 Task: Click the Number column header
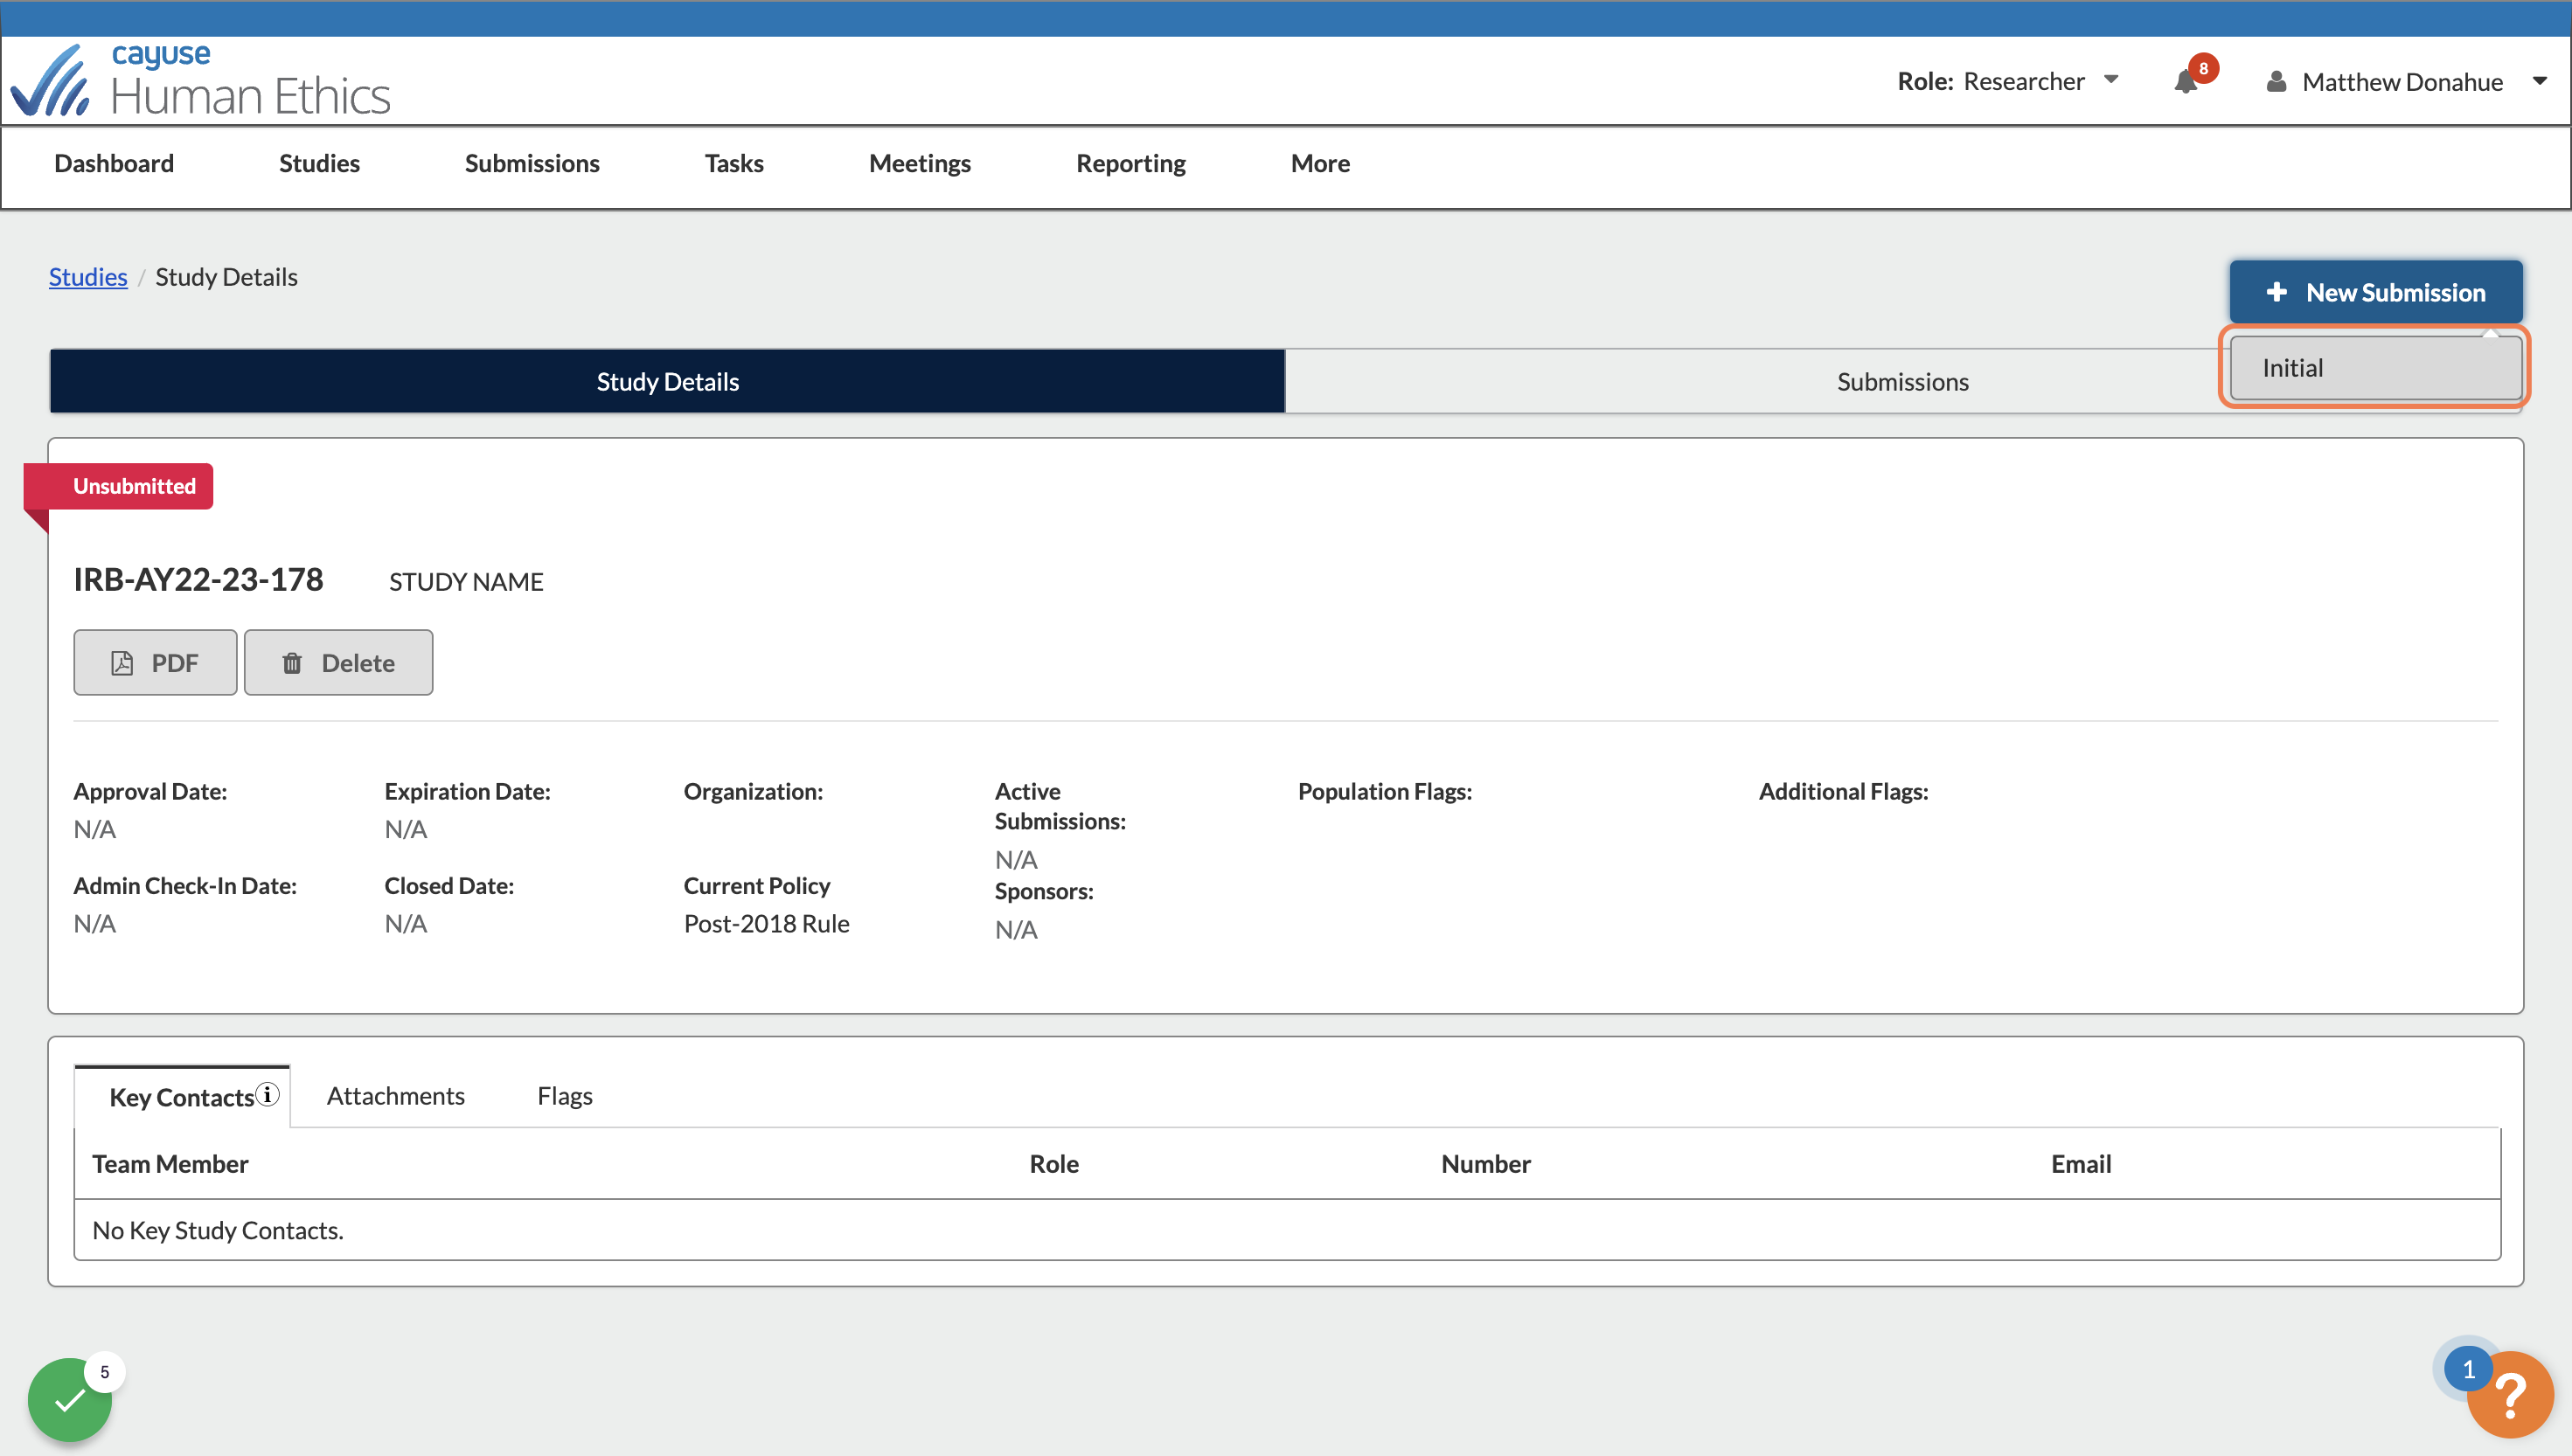pyautogui.click(x=1486, y=1164)
